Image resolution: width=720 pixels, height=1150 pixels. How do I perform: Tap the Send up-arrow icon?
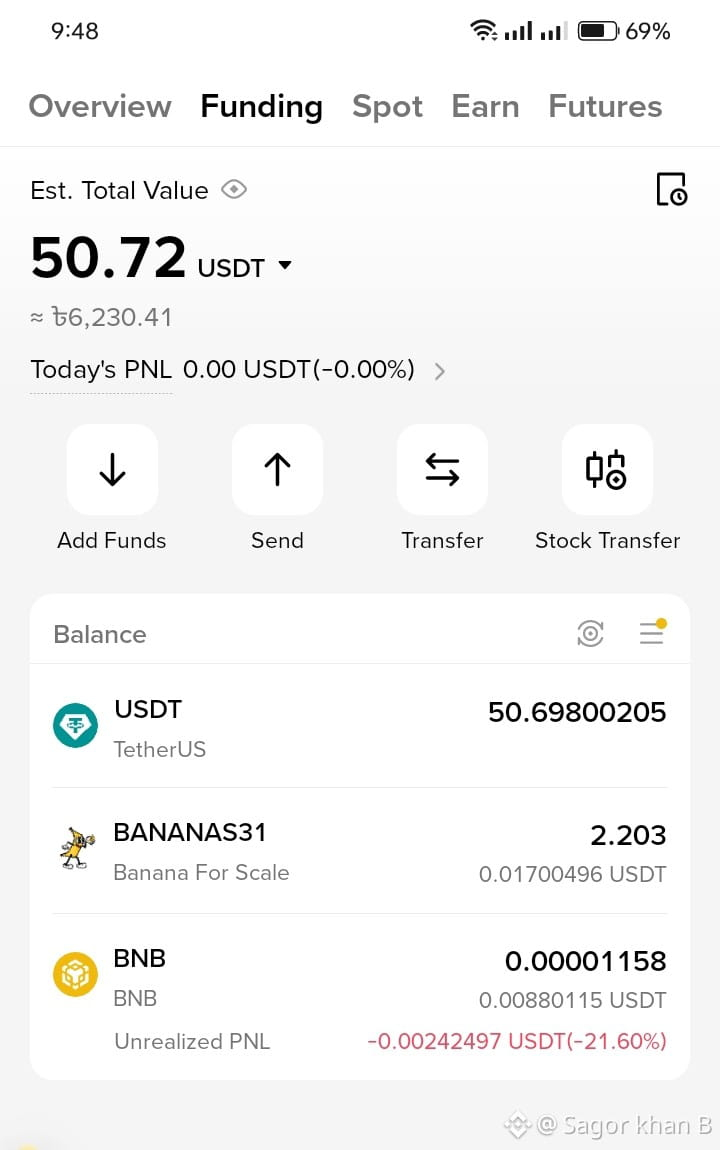coord(277,469)
